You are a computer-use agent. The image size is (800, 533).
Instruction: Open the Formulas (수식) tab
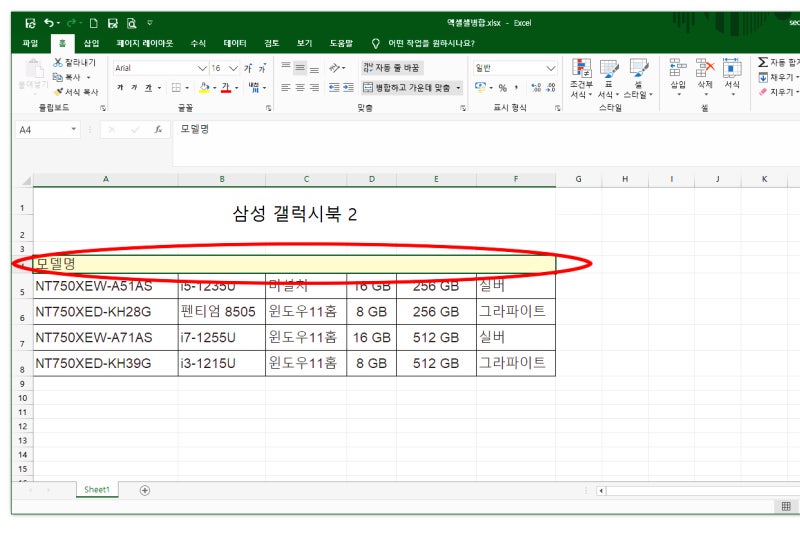pos(198,43)
